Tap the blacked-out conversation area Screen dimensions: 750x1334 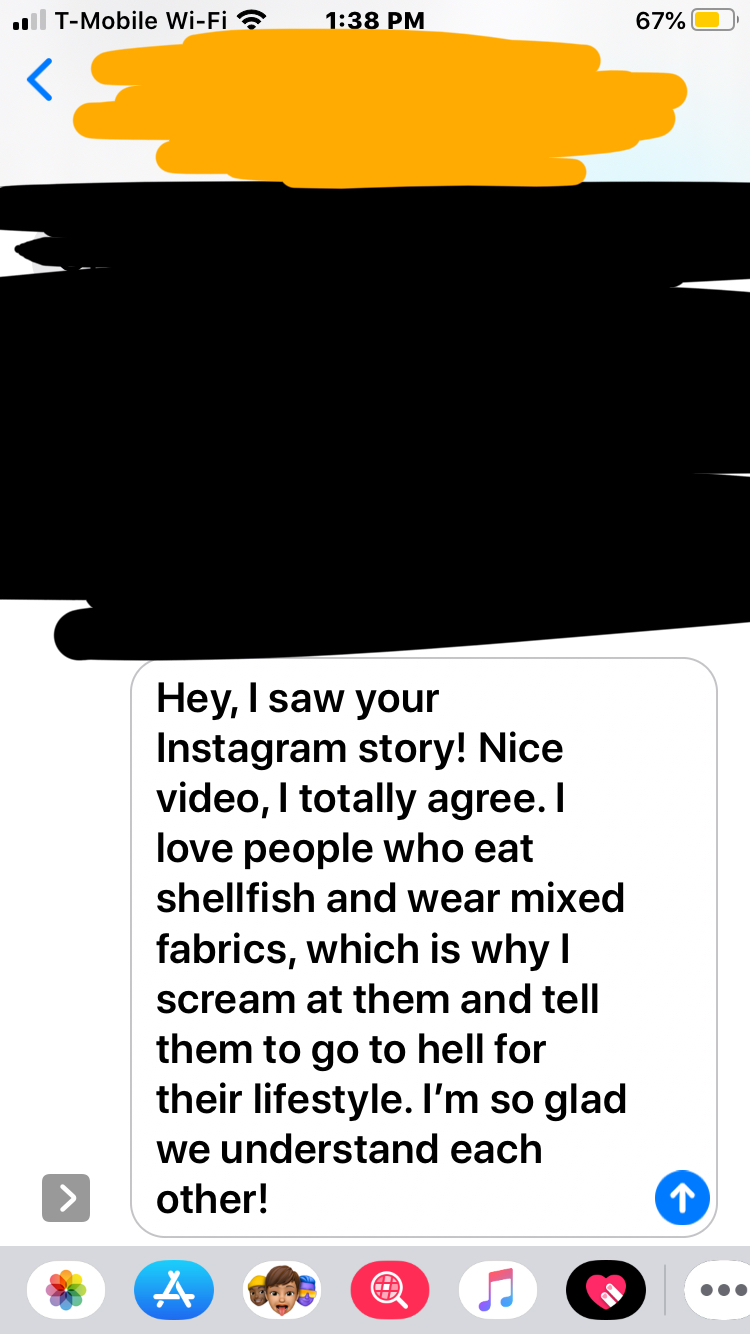coord(375,420)
